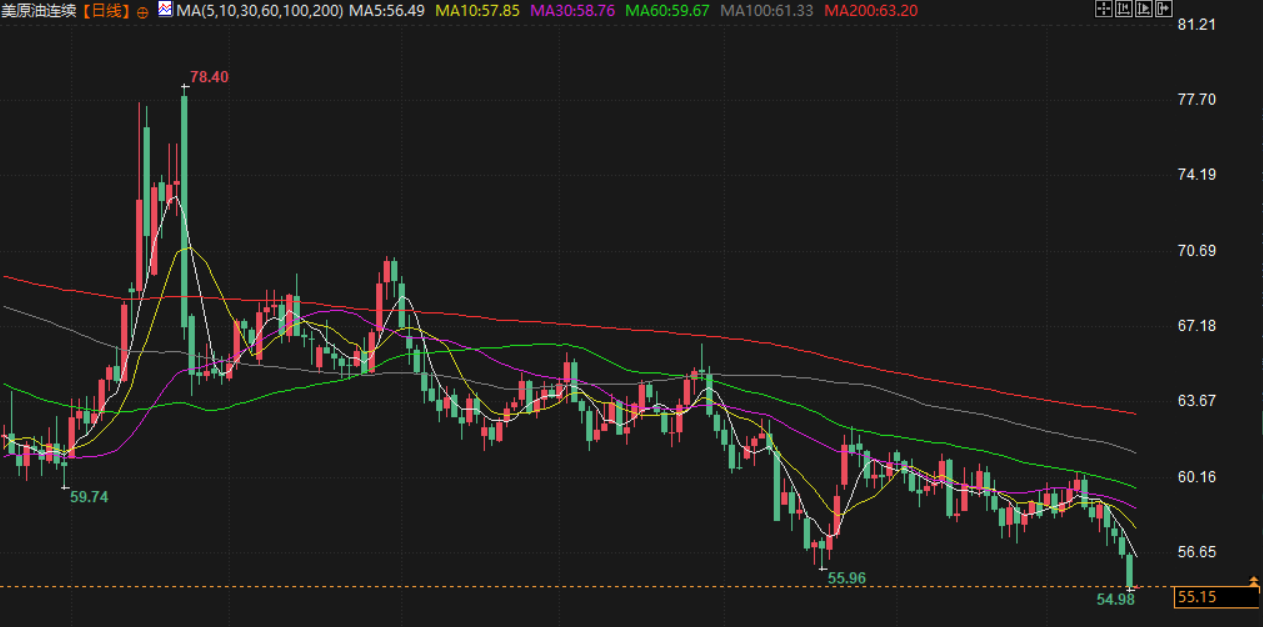Click the expand chart range play icon

pos(1144,8)
